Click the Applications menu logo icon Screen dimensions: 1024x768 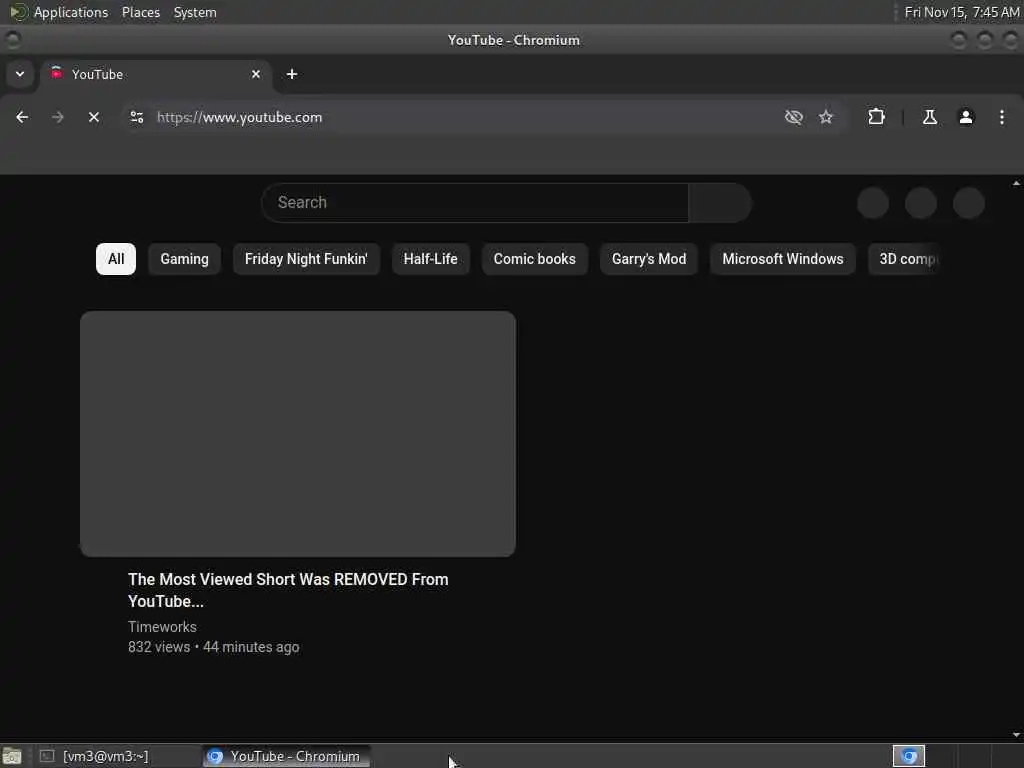click(x=18, y=12)
